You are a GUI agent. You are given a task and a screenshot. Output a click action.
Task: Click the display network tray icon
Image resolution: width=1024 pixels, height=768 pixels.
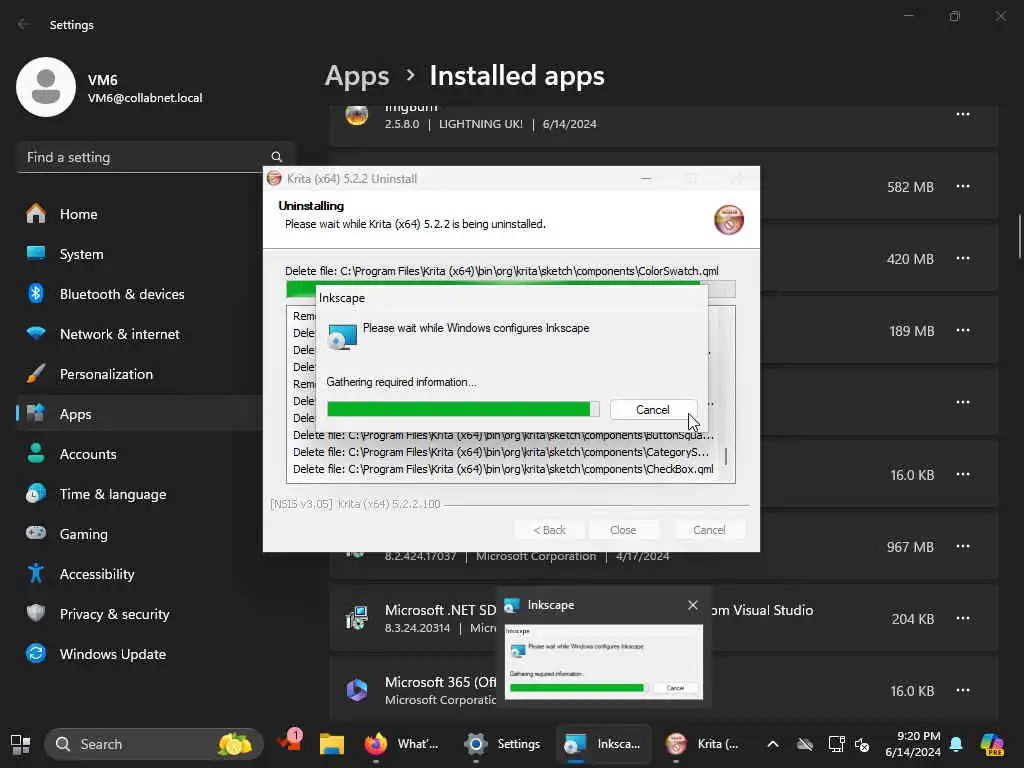(836, 744)
